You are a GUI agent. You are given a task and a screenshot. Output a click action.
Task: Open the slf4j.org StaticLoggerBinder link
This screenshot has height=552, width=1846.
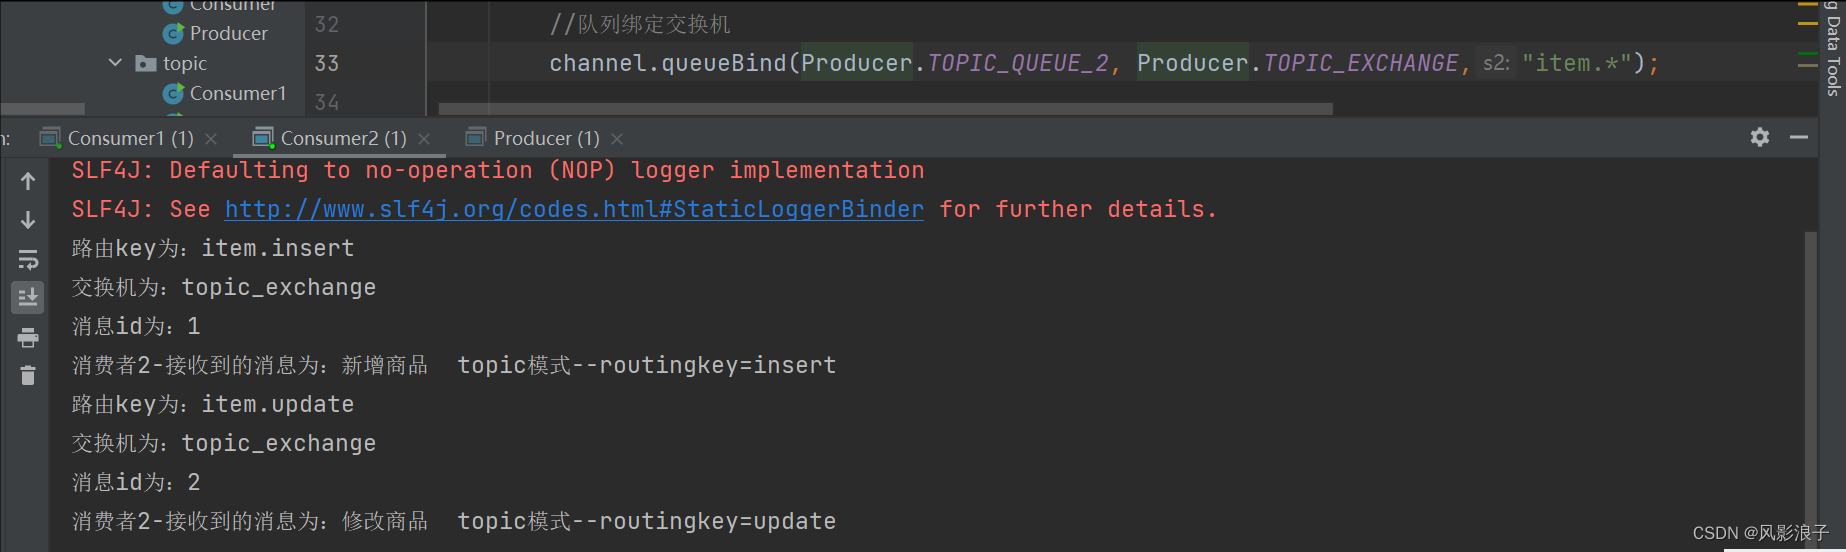click(x=574, y=209)
